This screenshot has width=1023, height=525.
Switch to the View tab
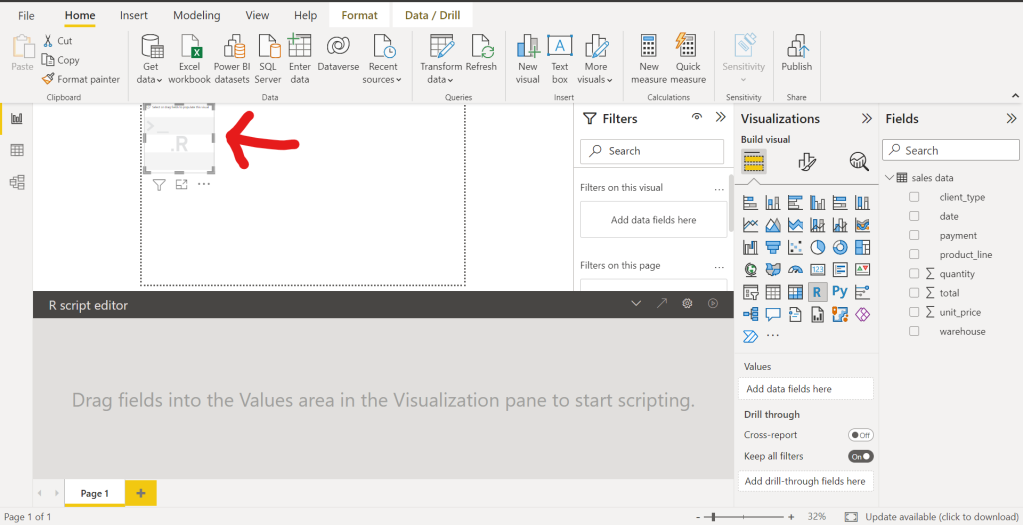click(257, 15)
